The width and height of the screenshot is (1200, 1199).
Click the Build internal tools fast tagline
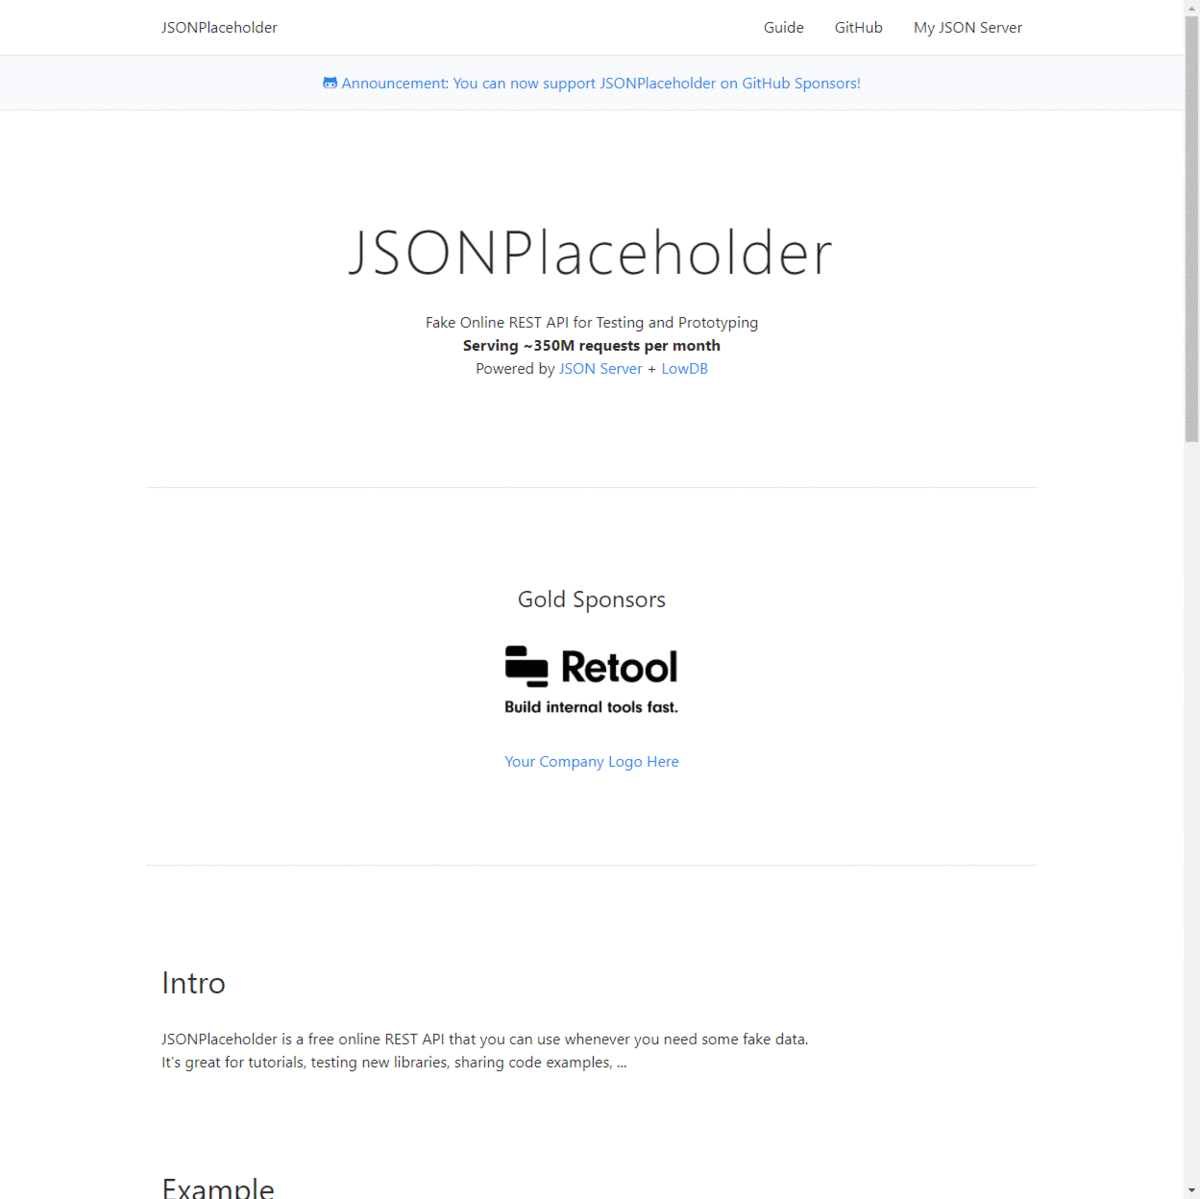(591, 707)
